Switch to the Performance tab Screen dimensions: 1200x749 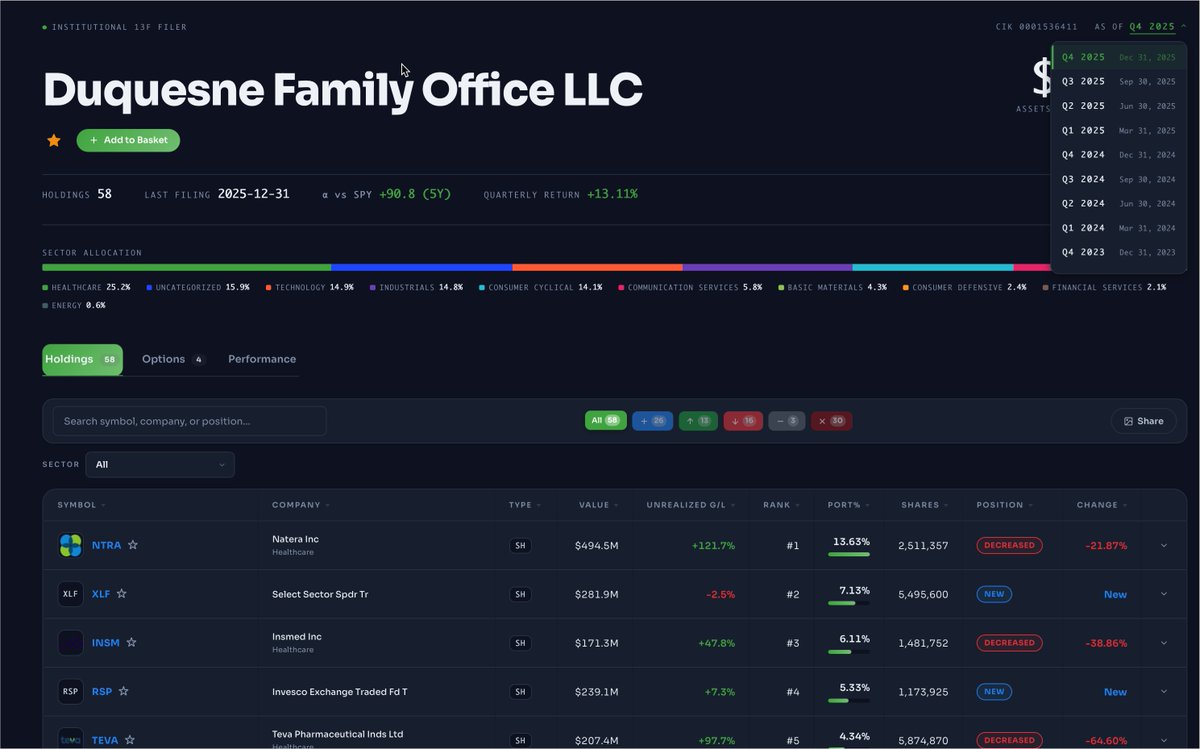[x=262, y=359]
